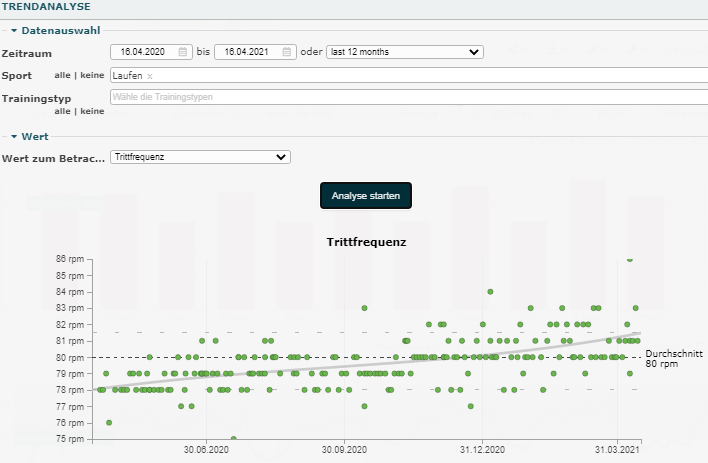Click the 86 rpm data point

click(630, 259)
